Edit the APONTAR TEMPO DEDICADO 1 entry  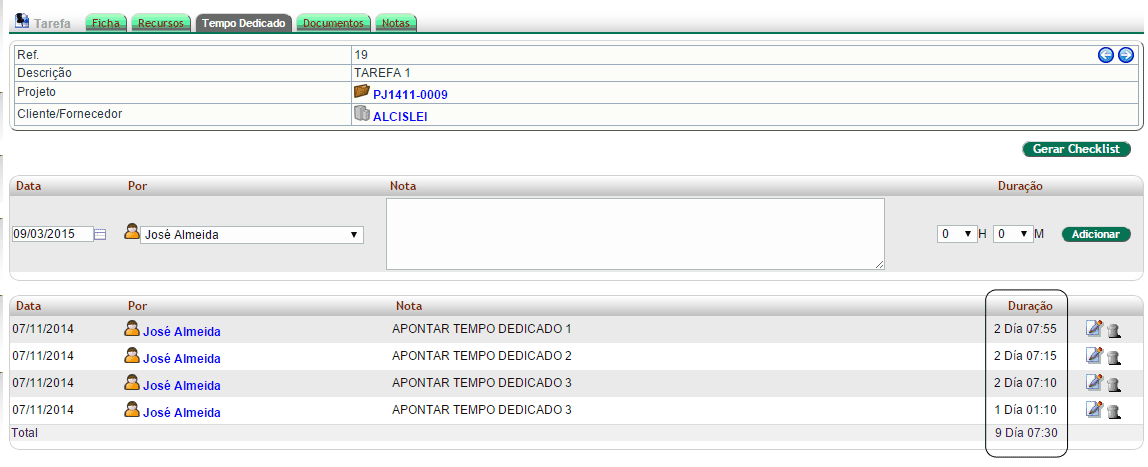tap(1094, 329)
